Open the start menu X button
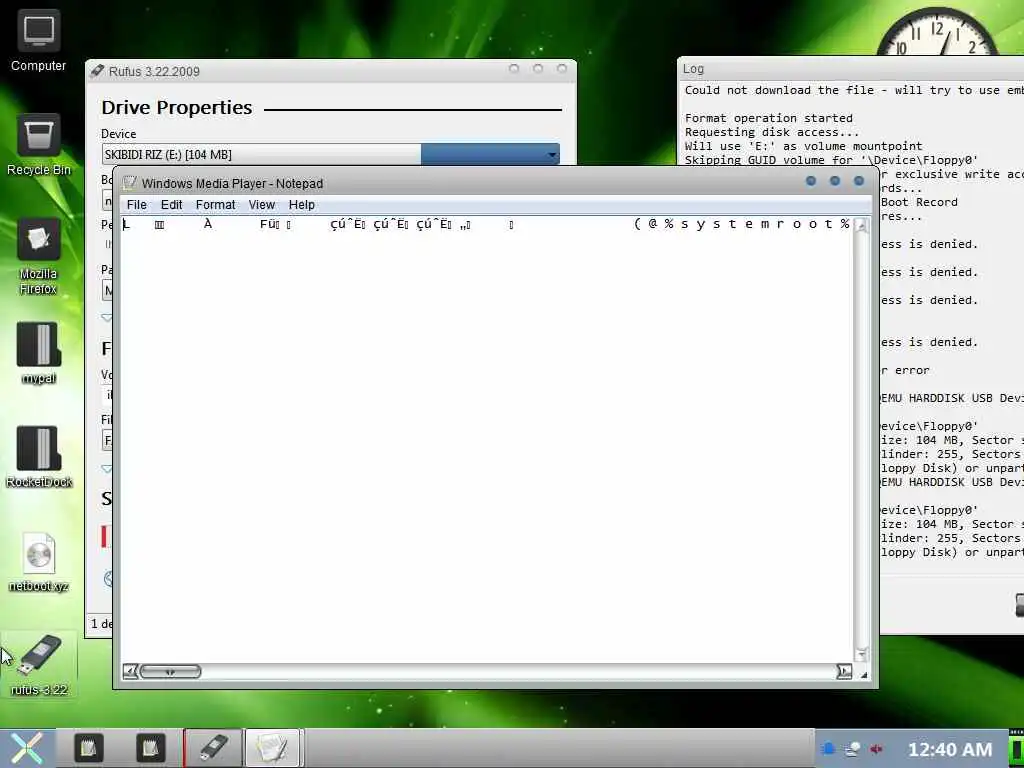The width and height of the screenshot is (1024, 768). [27, 748]
